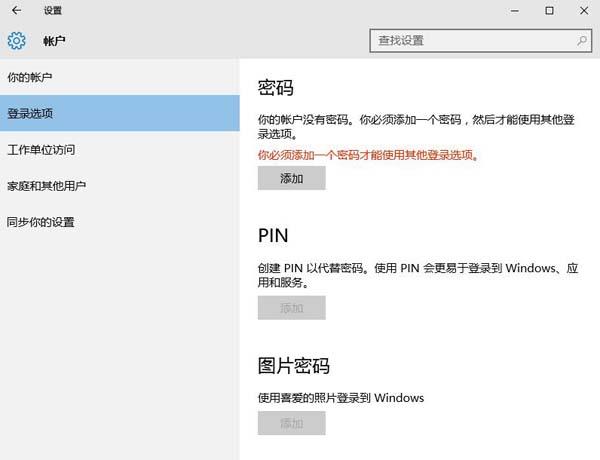Click the 设置 window title

click(x=53, y=11)
